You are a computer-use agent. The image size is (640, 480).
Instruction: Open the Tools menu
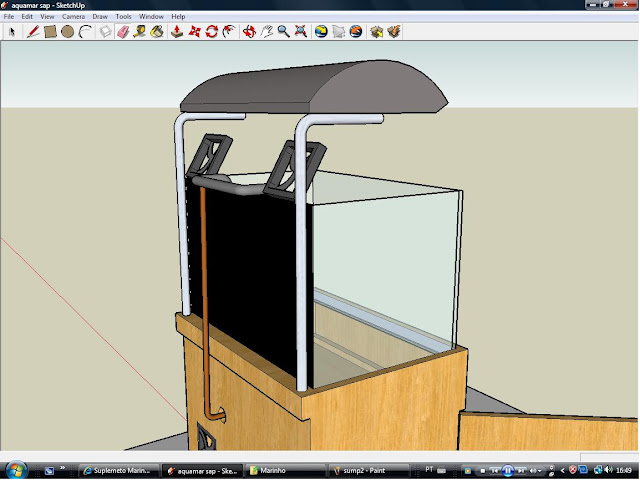(123, 17)
